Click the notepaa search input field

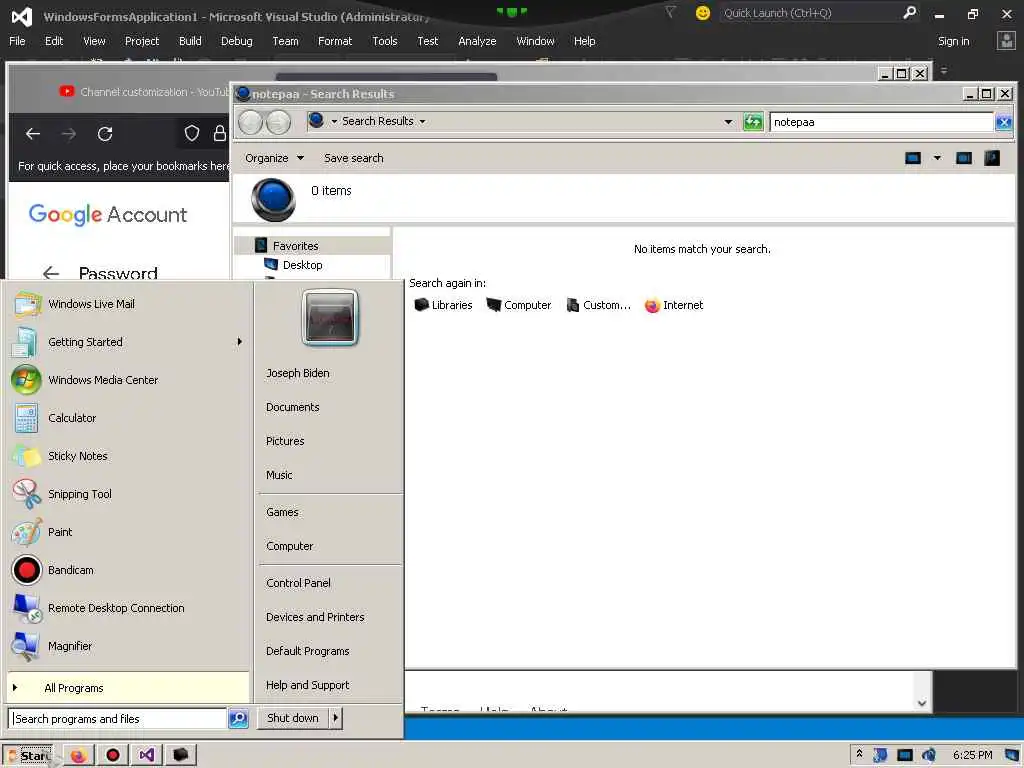[881, 122]
